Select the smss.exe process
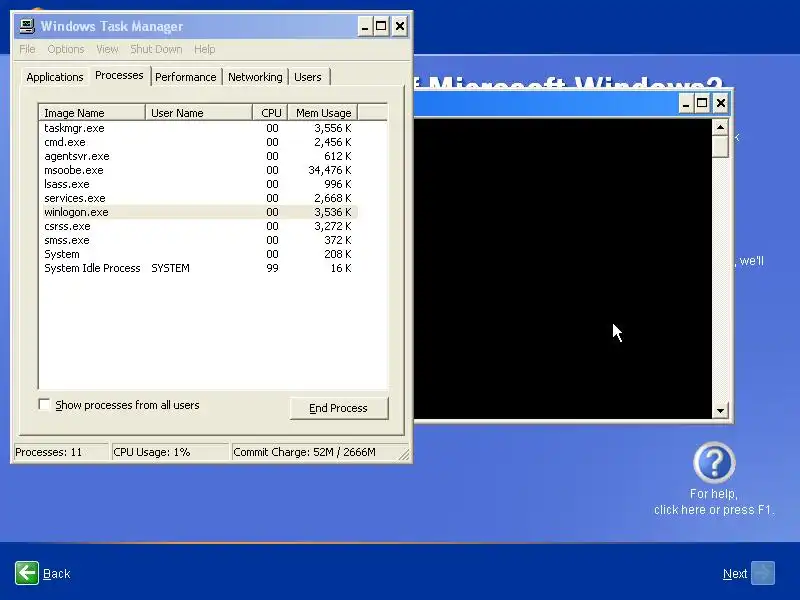This screenshot has width=800, height=600. [x=198, y=240]
